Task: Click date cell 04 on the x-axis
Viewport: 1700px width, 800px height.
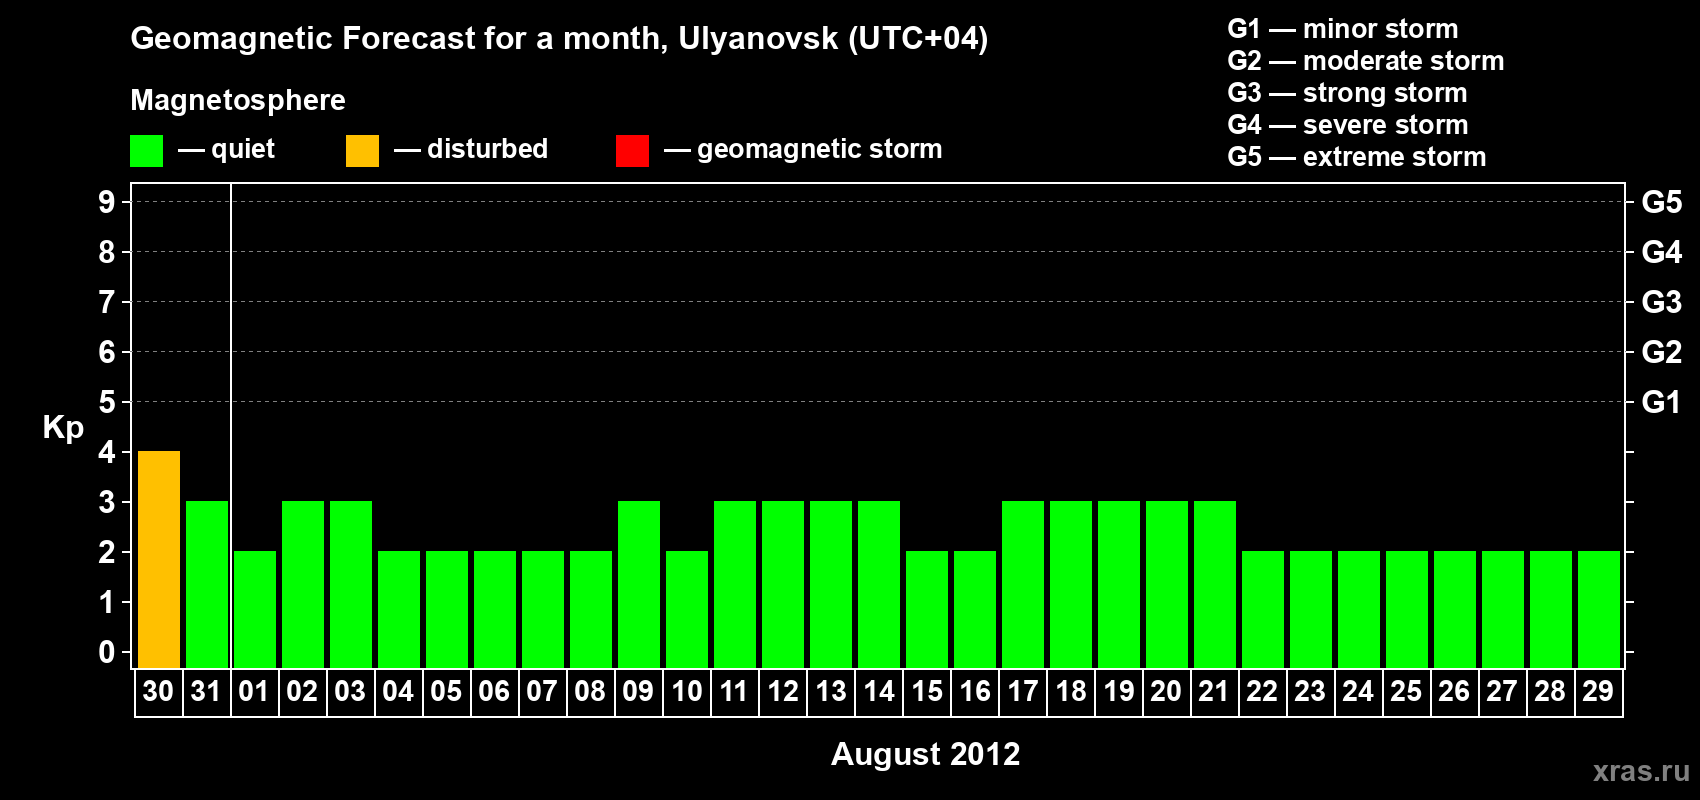Action: click(398, 691)
